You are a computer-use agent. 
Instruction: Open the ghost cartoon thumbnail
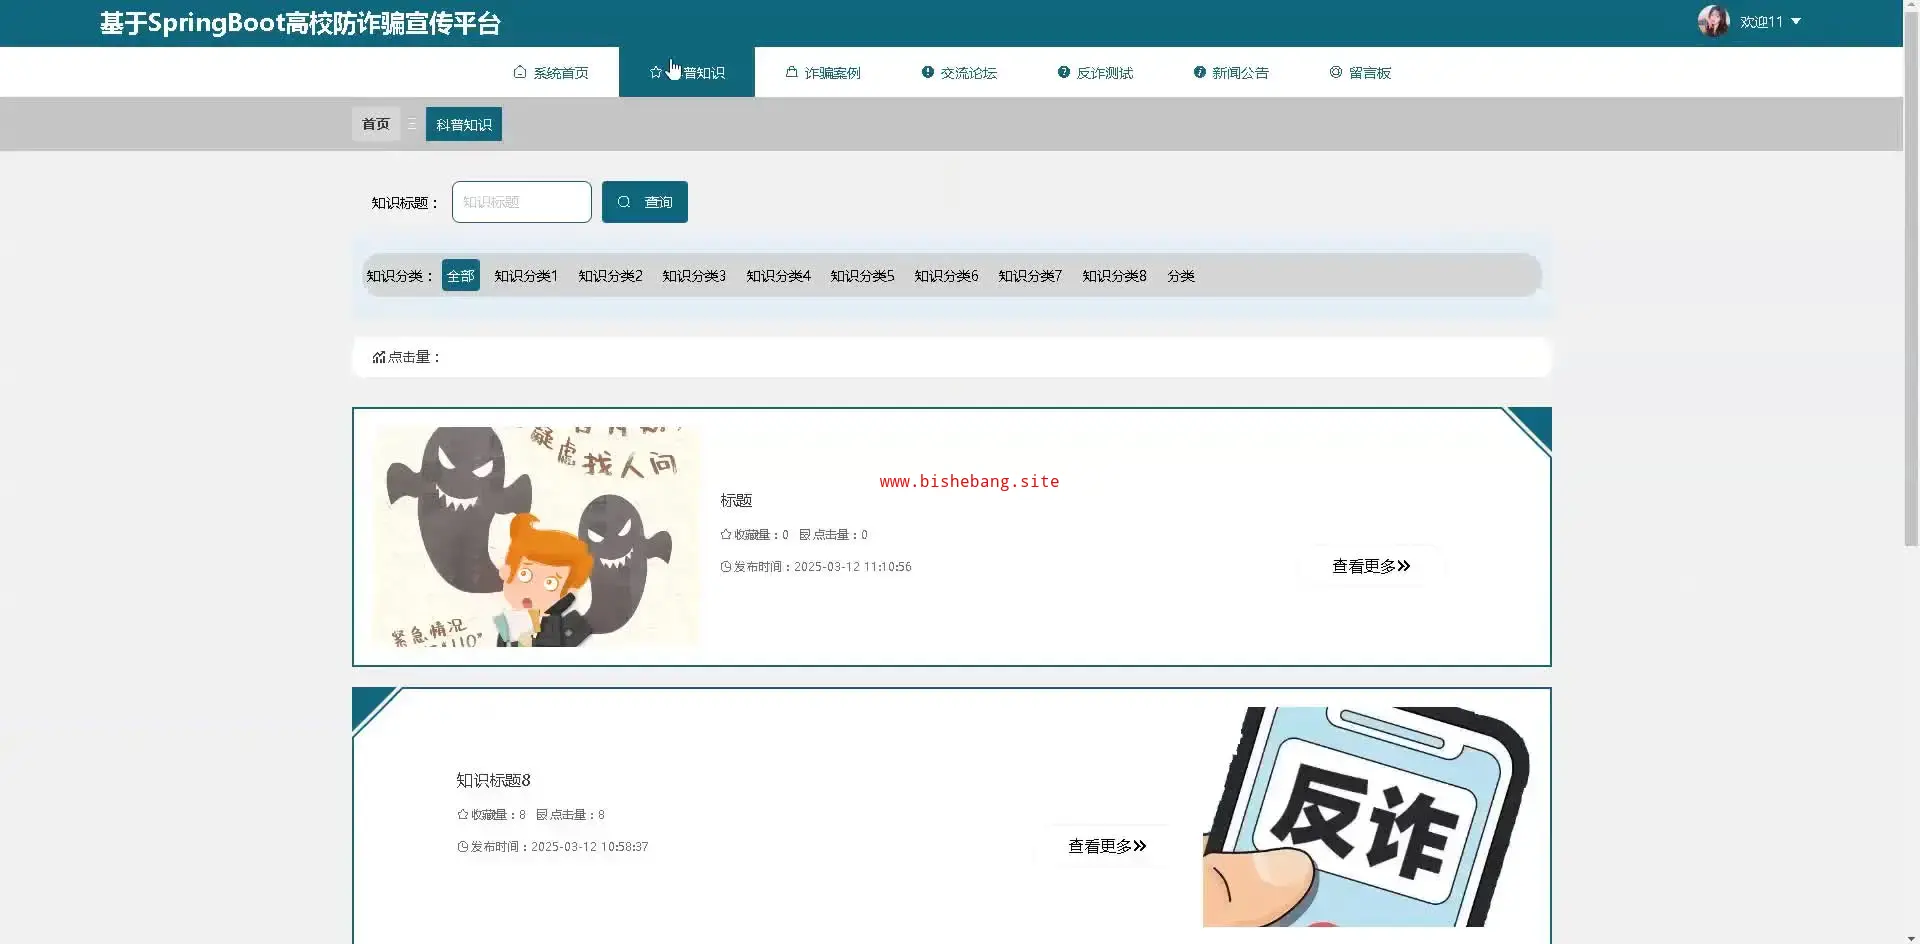537,536
